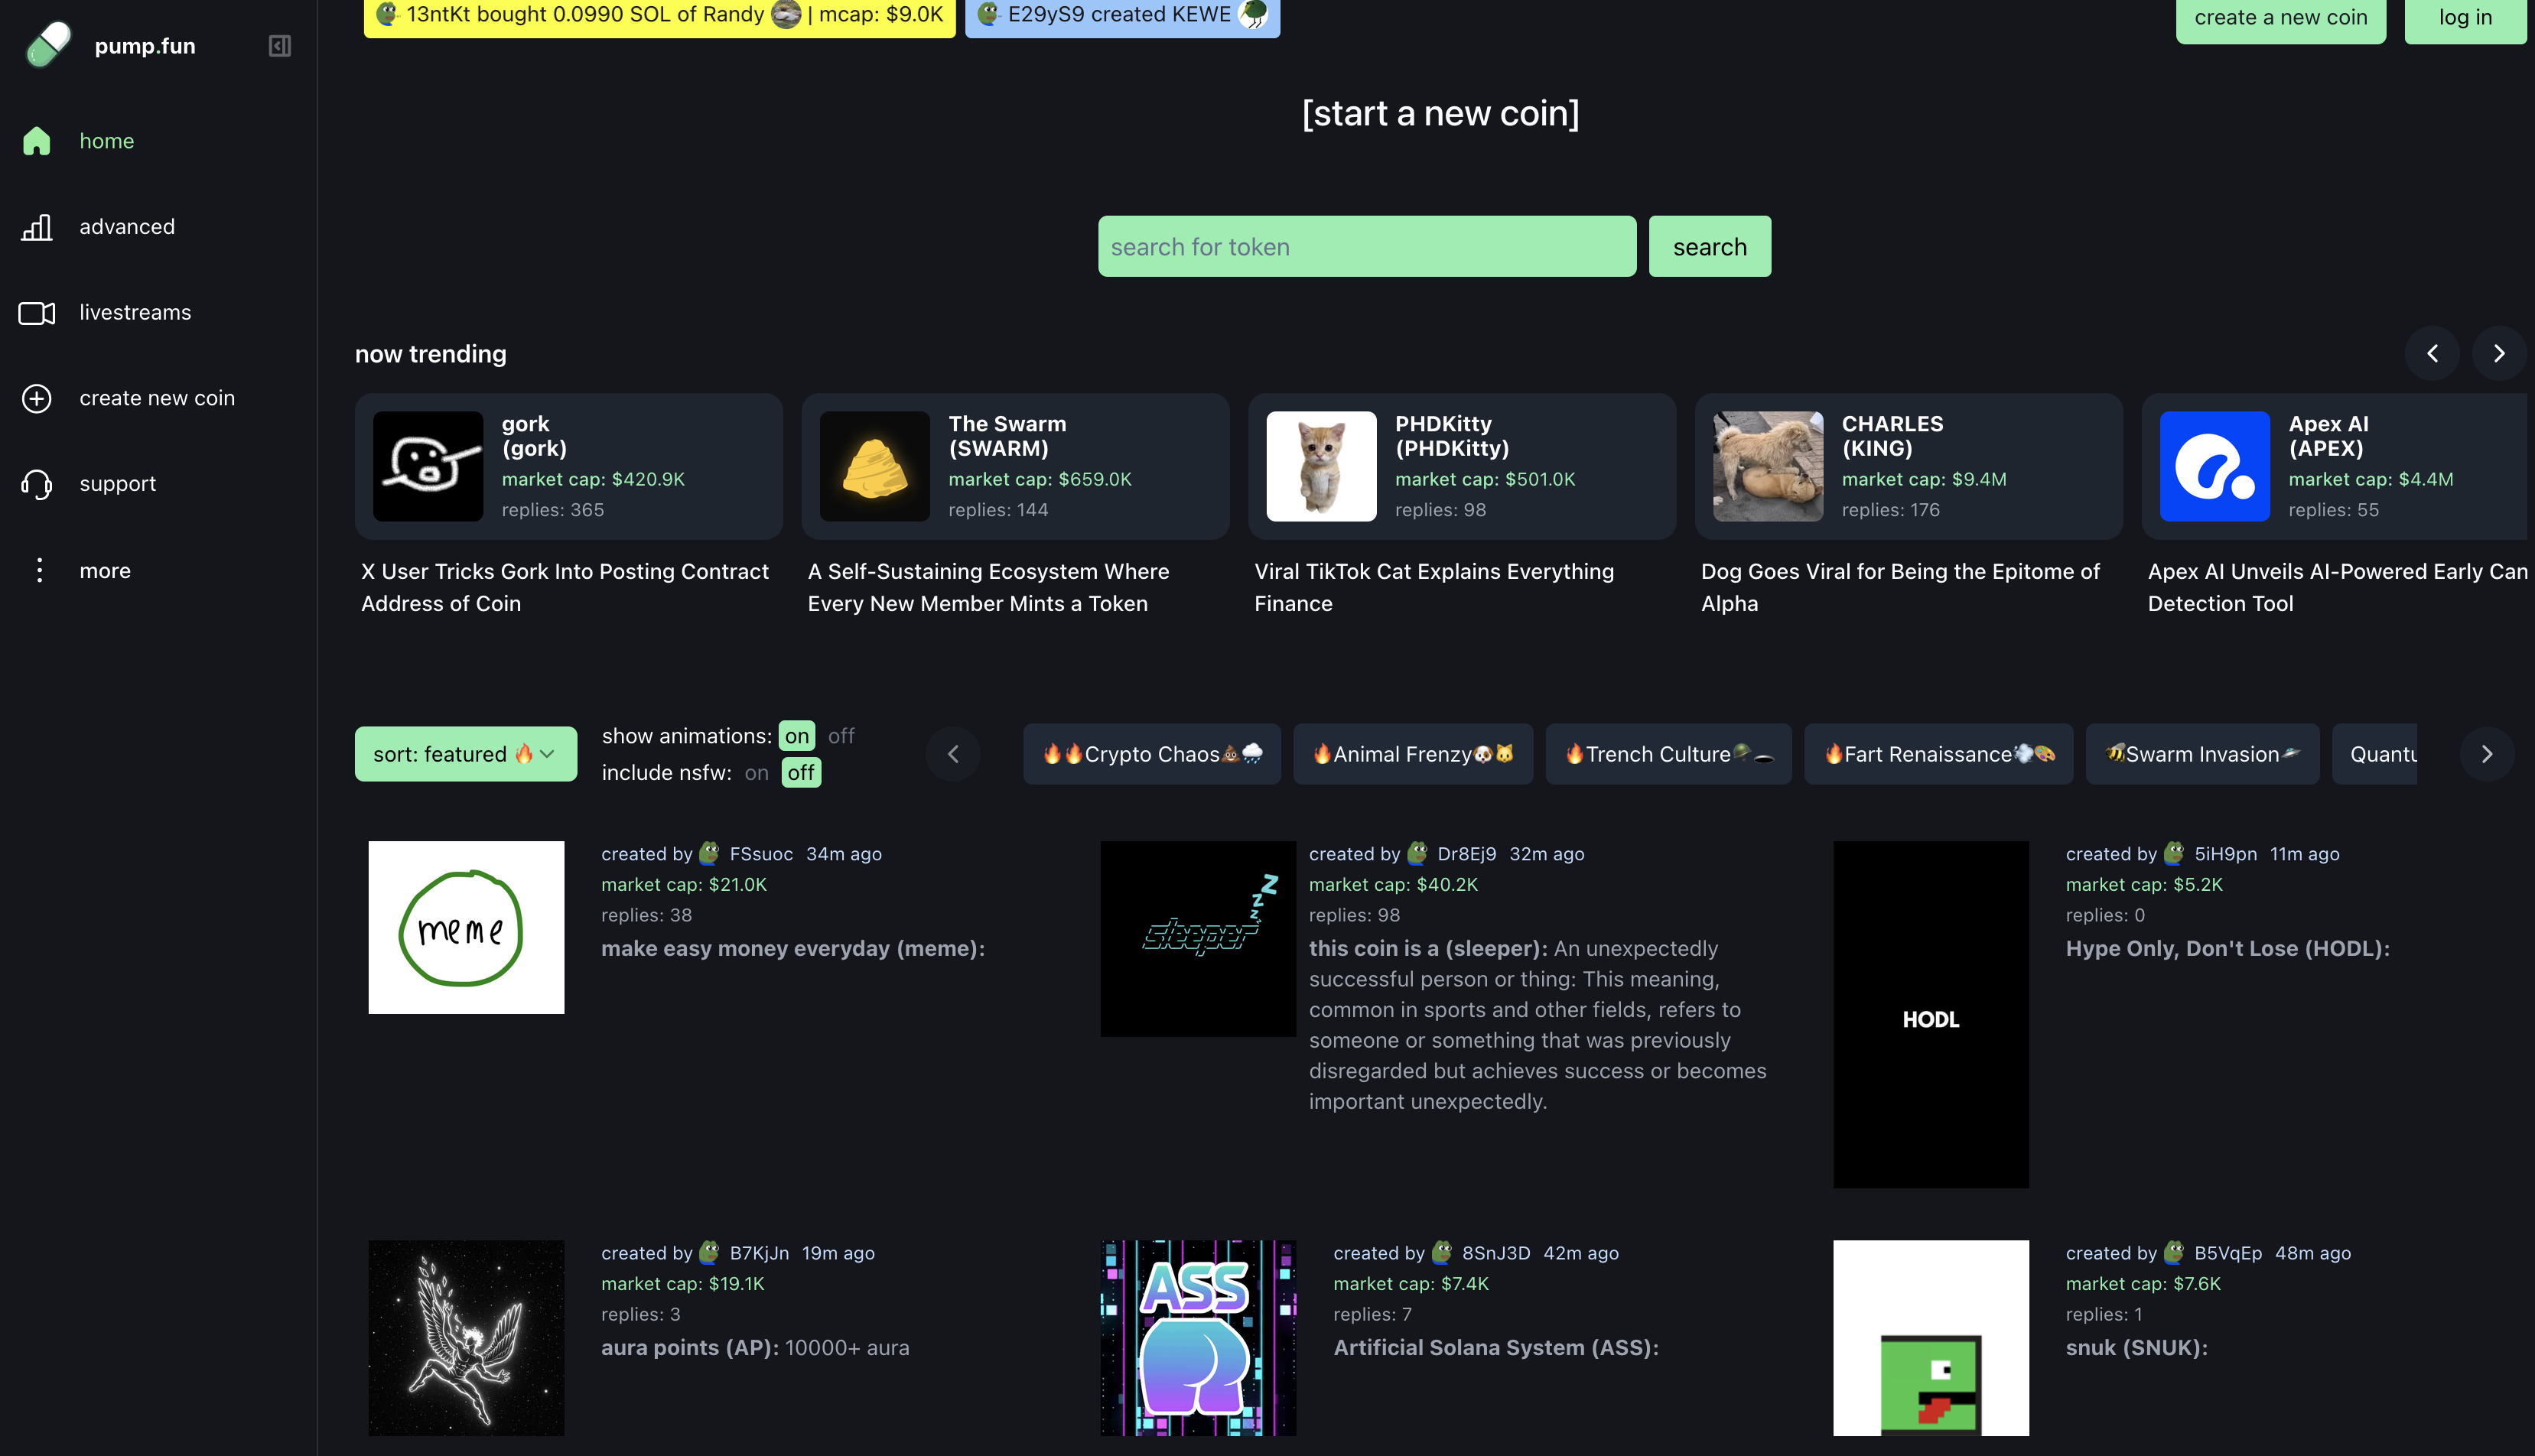Select the Trench Culture category tab
This screenshot has height=1456, width=2535.
click(x=1667, y=754)
